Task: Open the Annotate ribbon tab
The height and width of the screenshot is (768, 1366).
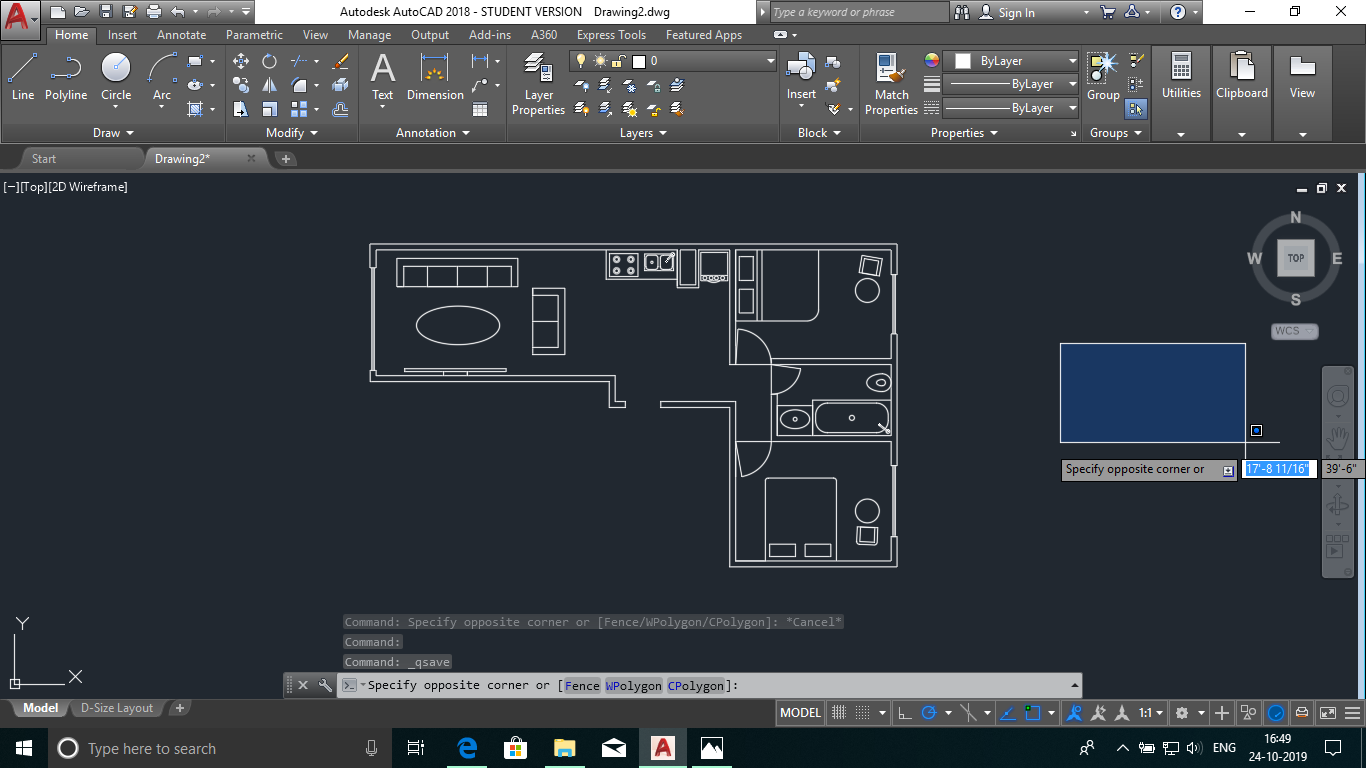Action: (182, 35)
